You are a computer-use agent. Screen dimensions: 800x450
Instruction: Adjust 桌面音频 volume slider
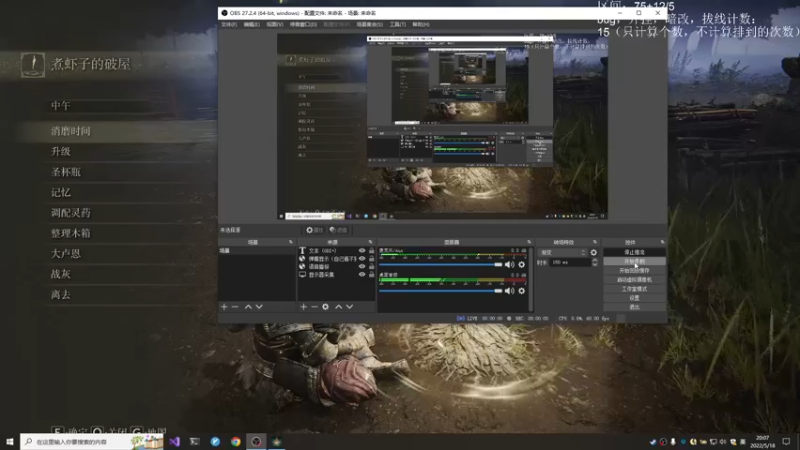tap(441, 291)
